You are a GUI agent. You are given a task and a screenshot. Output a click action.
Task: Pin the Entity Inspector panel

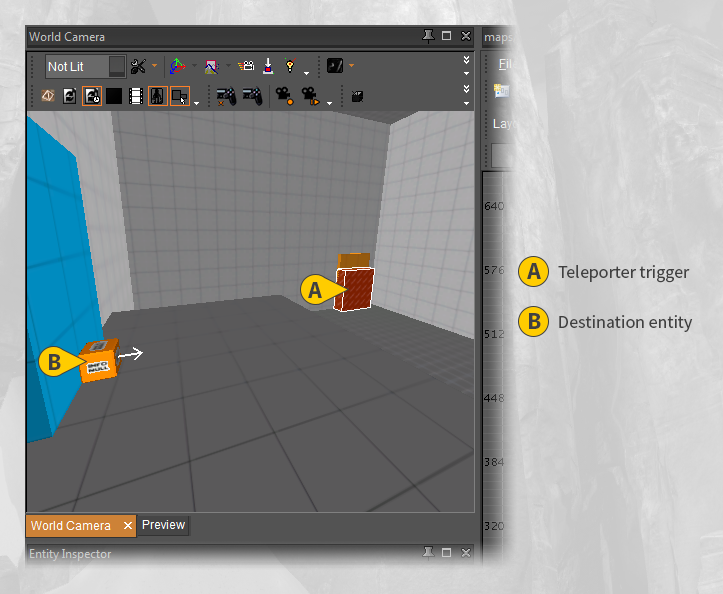[x=428, y=552]
